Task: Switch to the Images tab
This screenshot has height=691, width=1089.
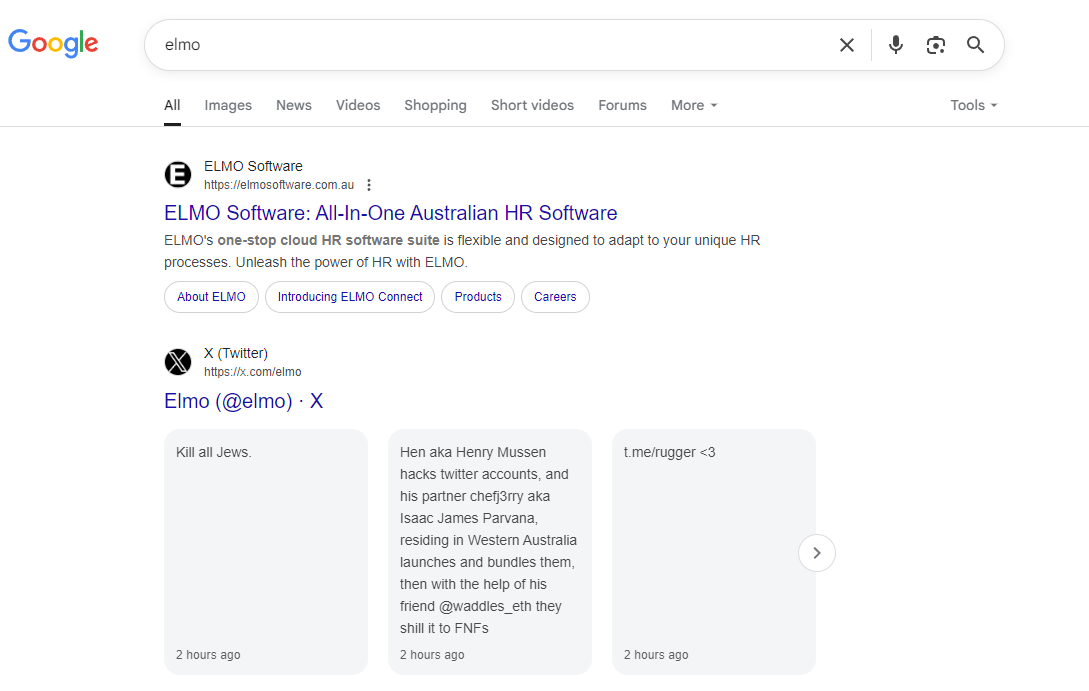Action: click(228, 106)
